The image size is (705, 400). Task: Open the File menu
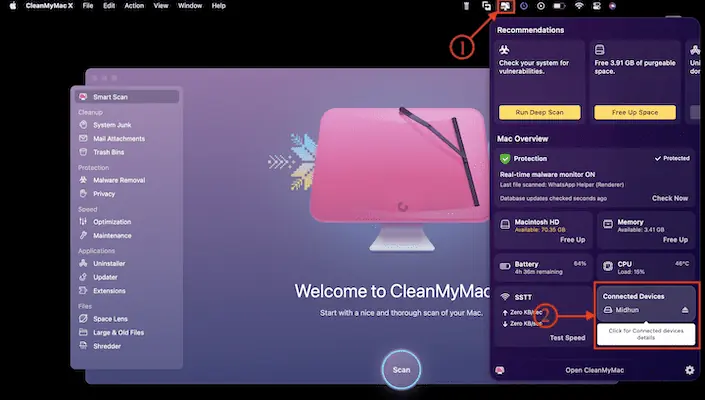point(88,6)
